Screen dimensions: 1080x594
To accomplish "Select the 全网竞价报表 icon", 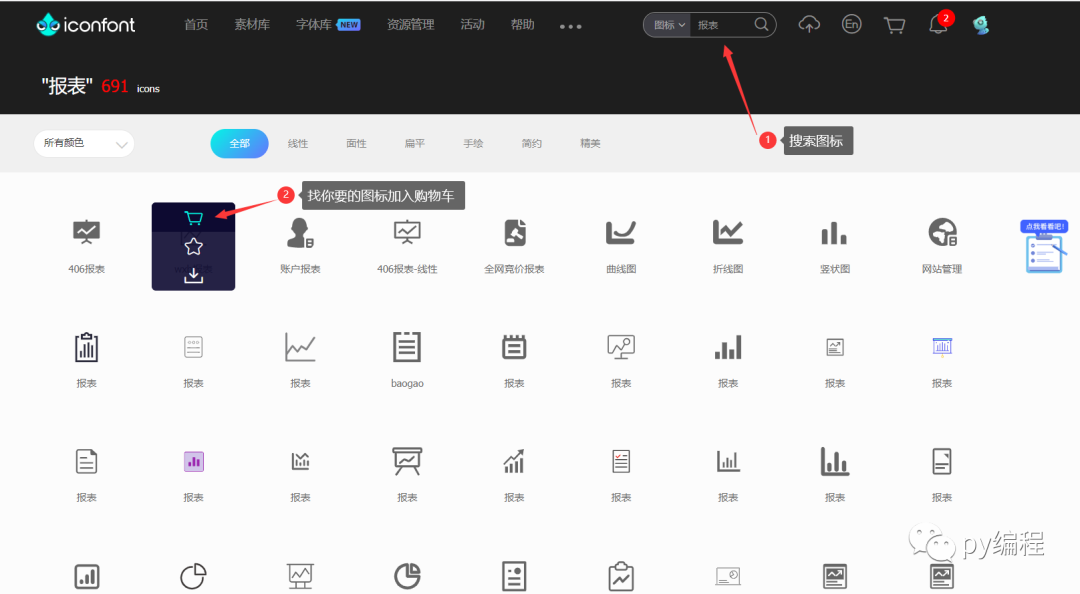I will [x=515, y=232].
